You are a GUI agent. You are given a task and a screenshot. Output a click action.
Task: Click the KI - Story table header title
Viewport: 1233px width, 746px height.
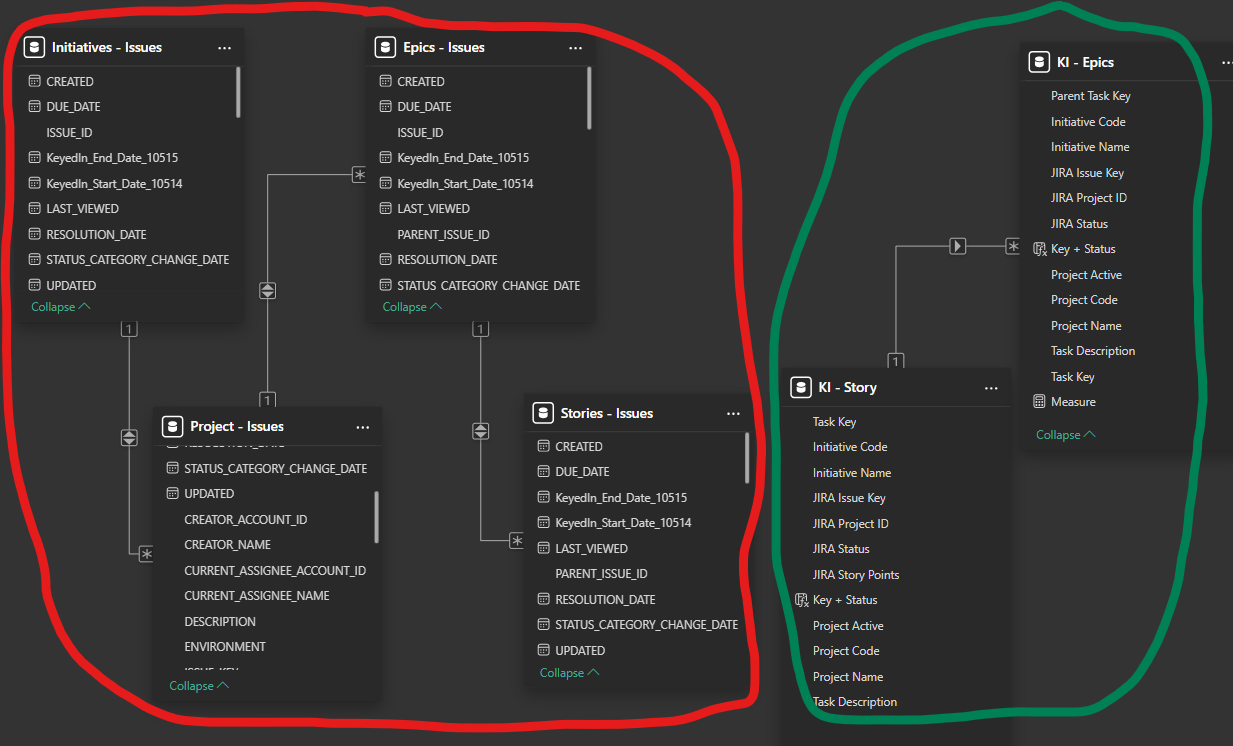pyautogui.click(x=847, y=388)
